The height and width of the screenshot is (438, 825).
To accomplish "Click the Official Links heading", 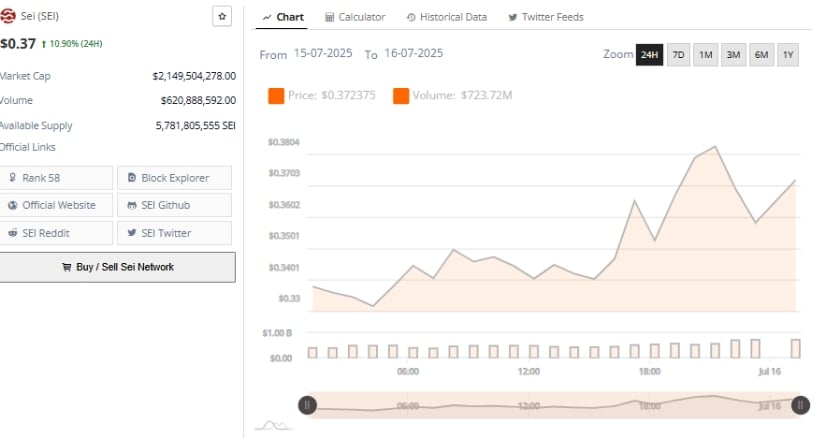I will (27, 147).
